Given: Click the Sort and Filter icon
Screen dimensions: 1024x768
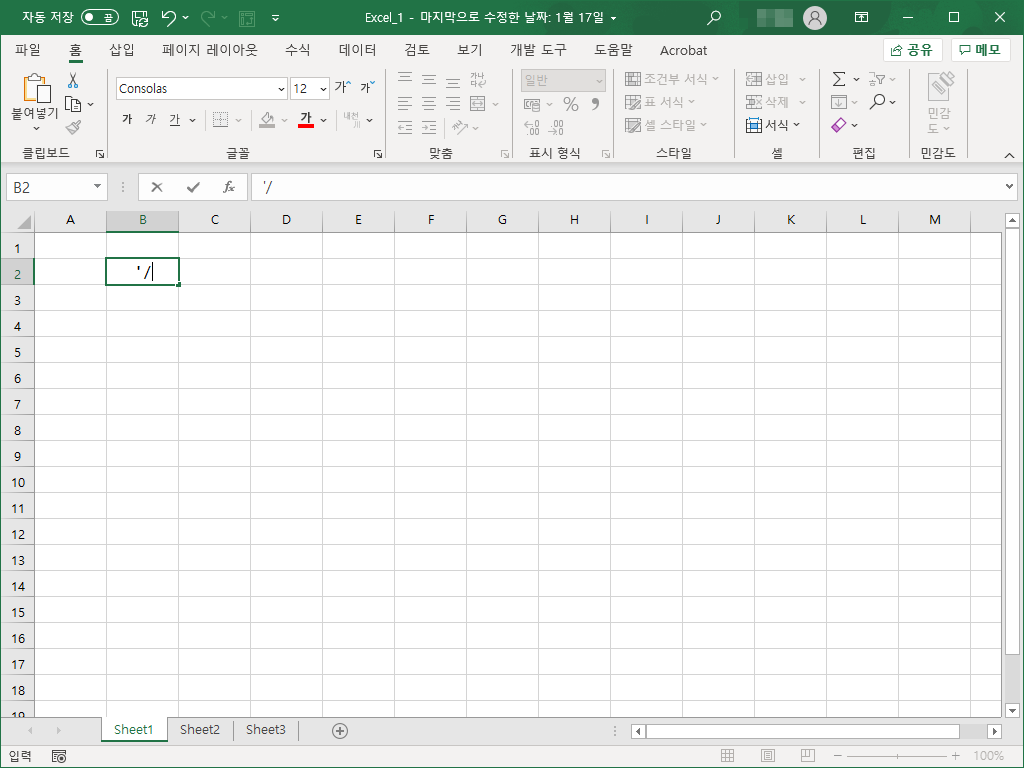Looking at the screenshot, I should [x=877, y=79].
